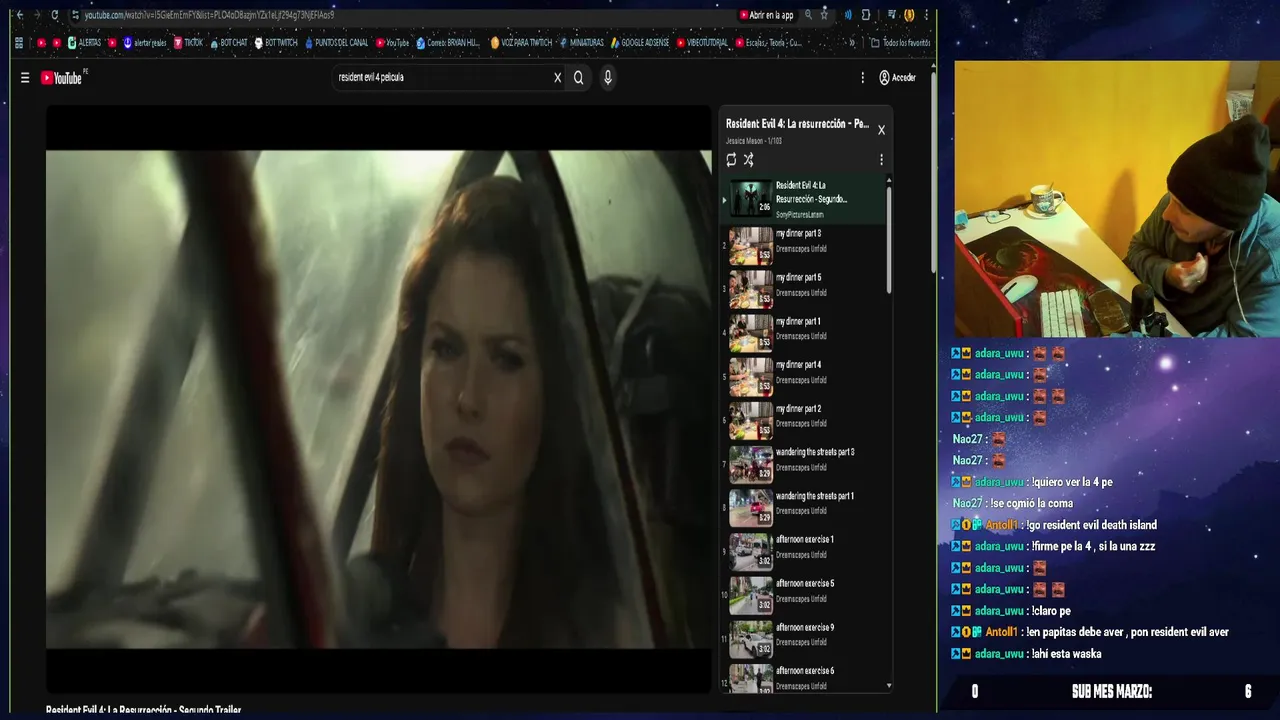Open 'wandering the streets part 1' video
Image resolution: width=1280 pixels, height=720 pixels.
pyautogui.click(x=804, y=508)
